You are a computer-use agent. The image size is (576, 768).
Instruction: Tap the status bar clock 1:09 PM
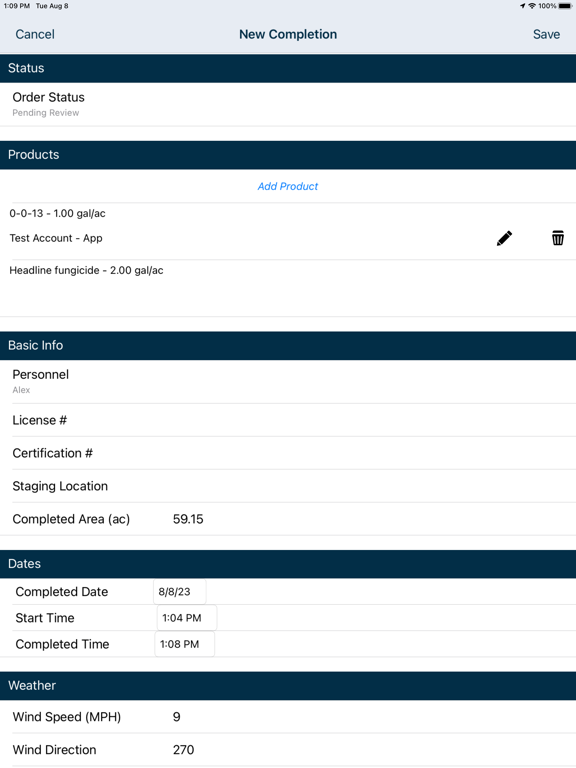click(x=17, y=6)
